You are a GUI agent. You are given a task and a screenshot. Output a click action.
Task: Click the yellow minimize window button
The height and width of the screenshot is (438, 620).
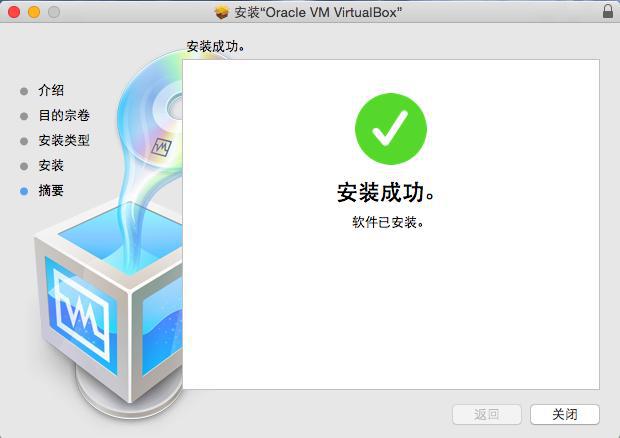(x=34, y=12)
